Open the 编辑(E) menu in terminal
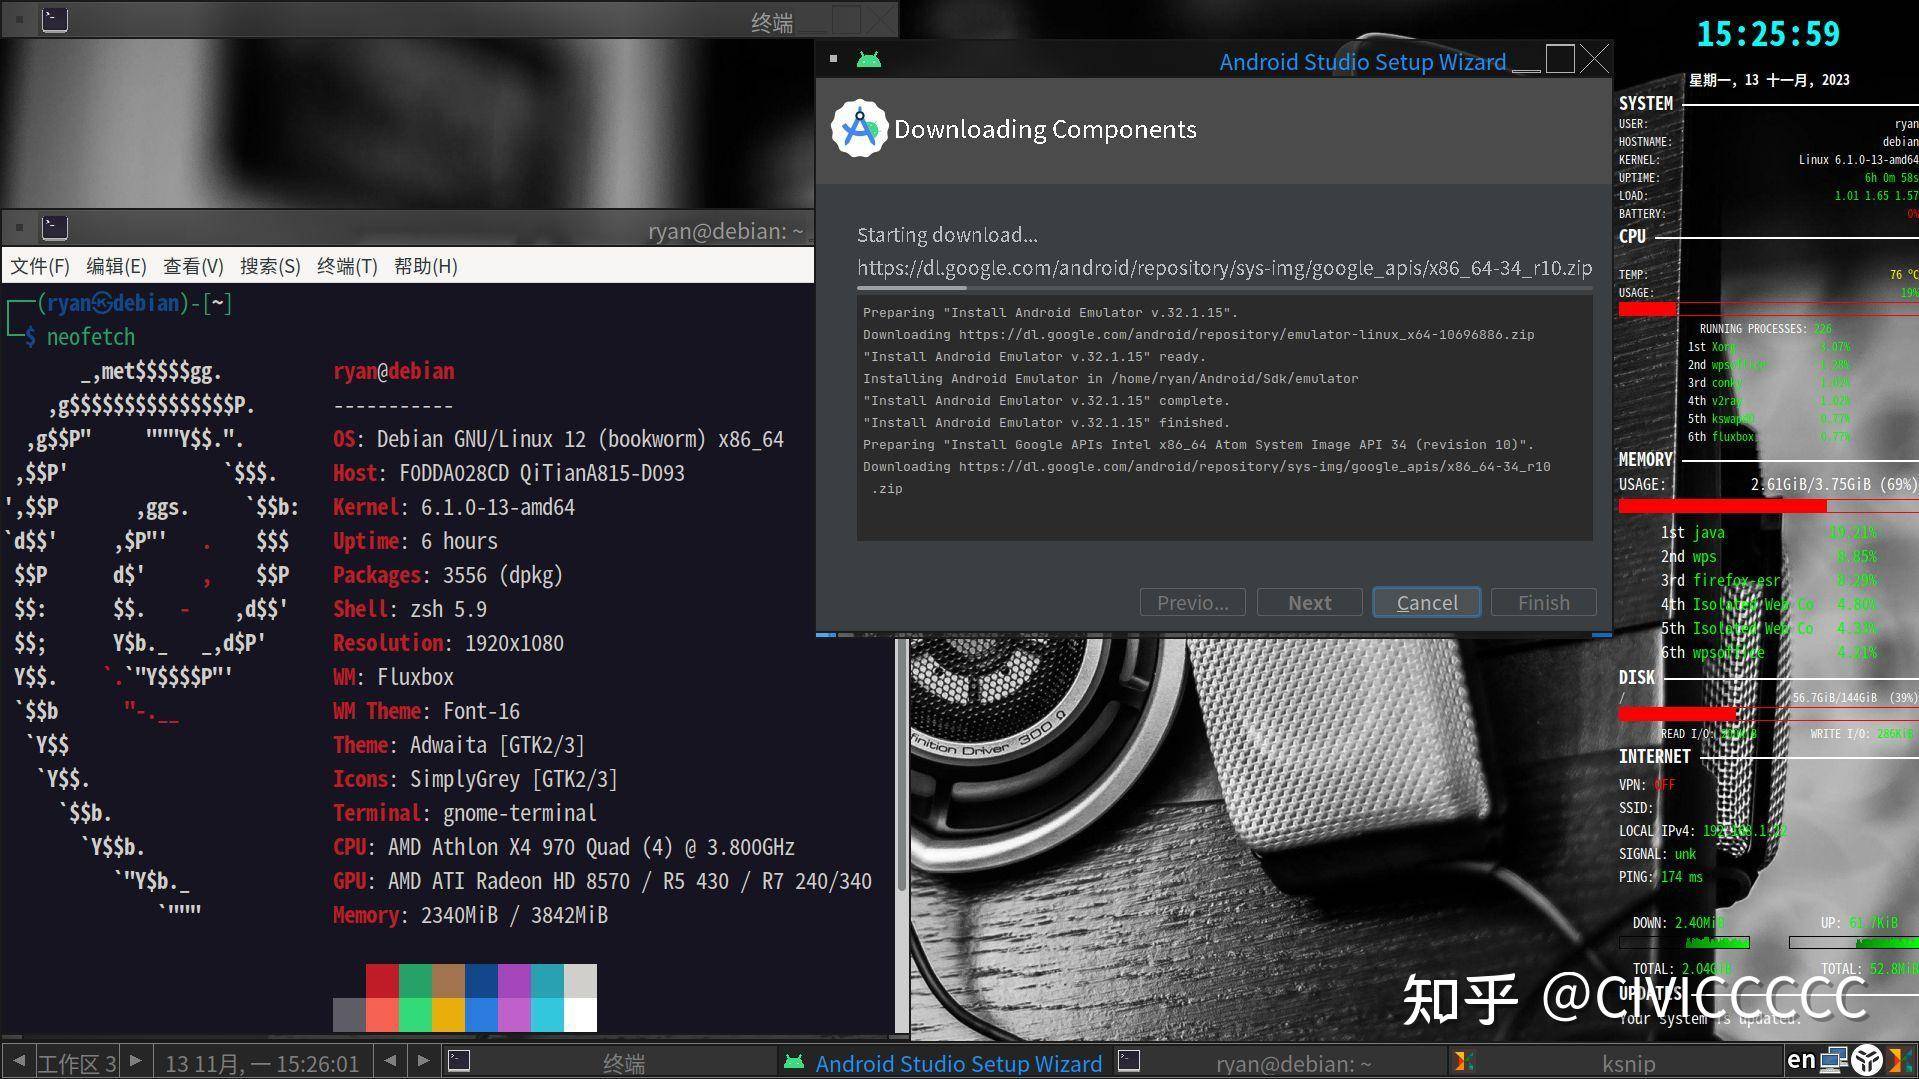 [116, 266]
